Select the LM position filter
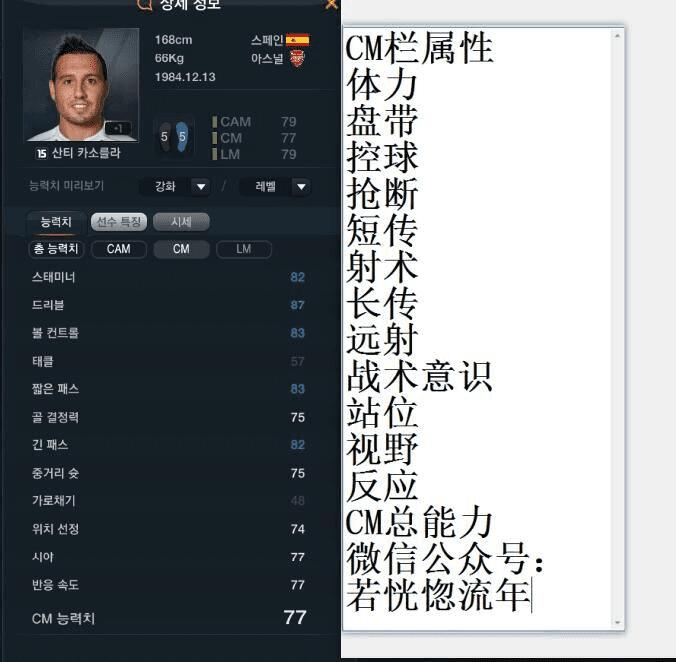The width and height of the screenshot is (676, 662). tap(244, 249)
